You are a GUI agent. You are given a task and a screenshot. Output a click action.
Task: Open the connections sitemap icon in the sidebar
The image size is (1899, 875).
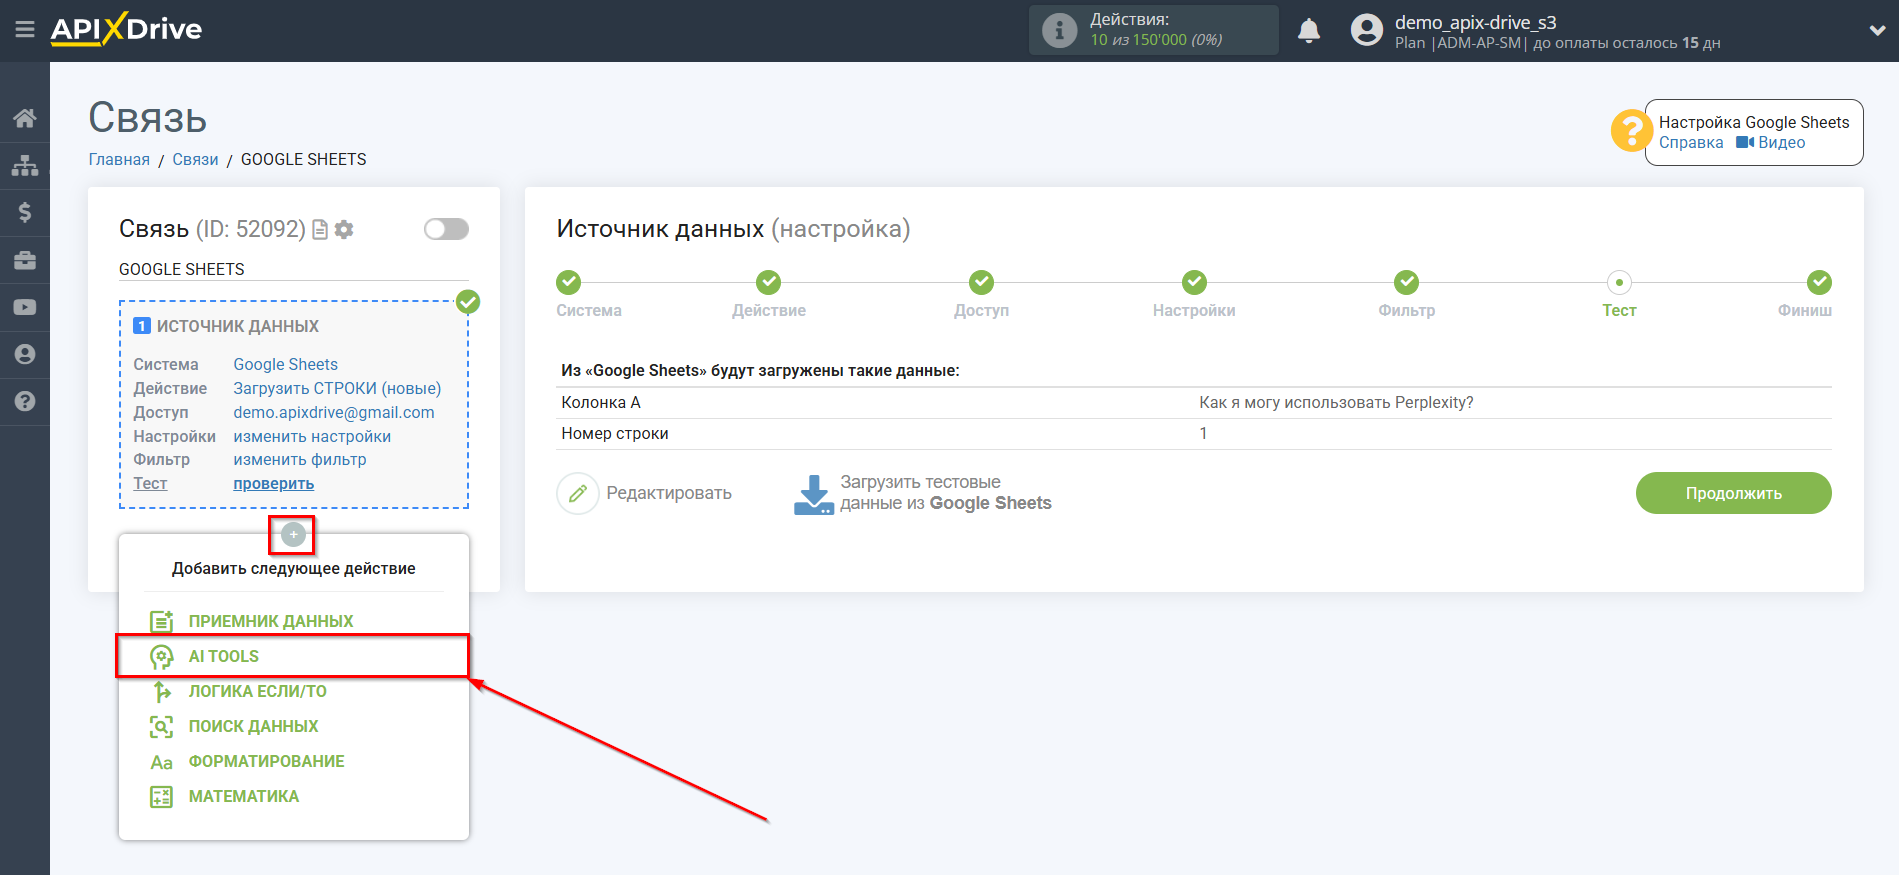click(x=25, y=165)
